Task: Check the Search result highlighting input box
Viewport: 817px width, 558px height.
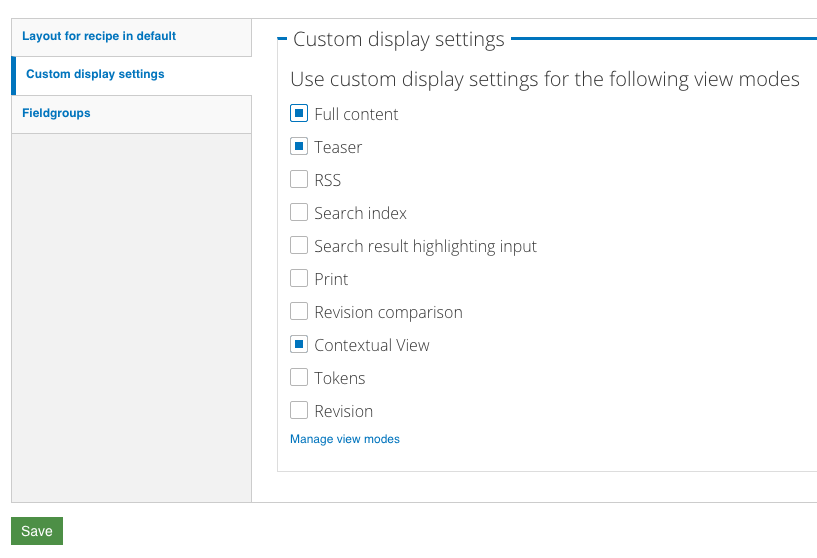Action: [299, 246]
